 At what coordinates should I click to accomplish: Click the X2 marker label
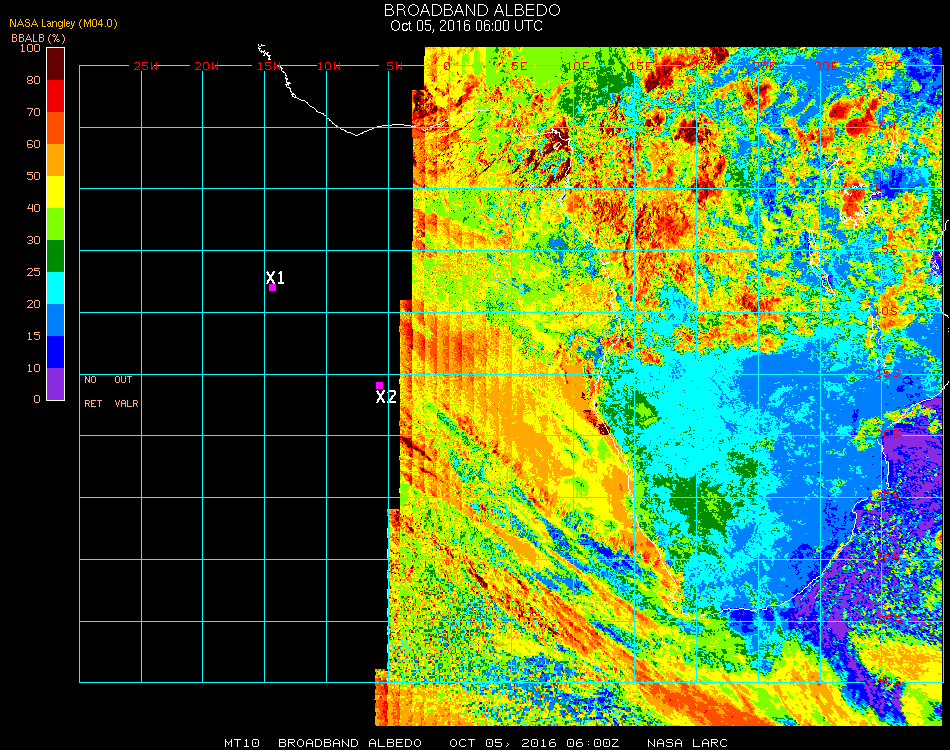(386, 397)
